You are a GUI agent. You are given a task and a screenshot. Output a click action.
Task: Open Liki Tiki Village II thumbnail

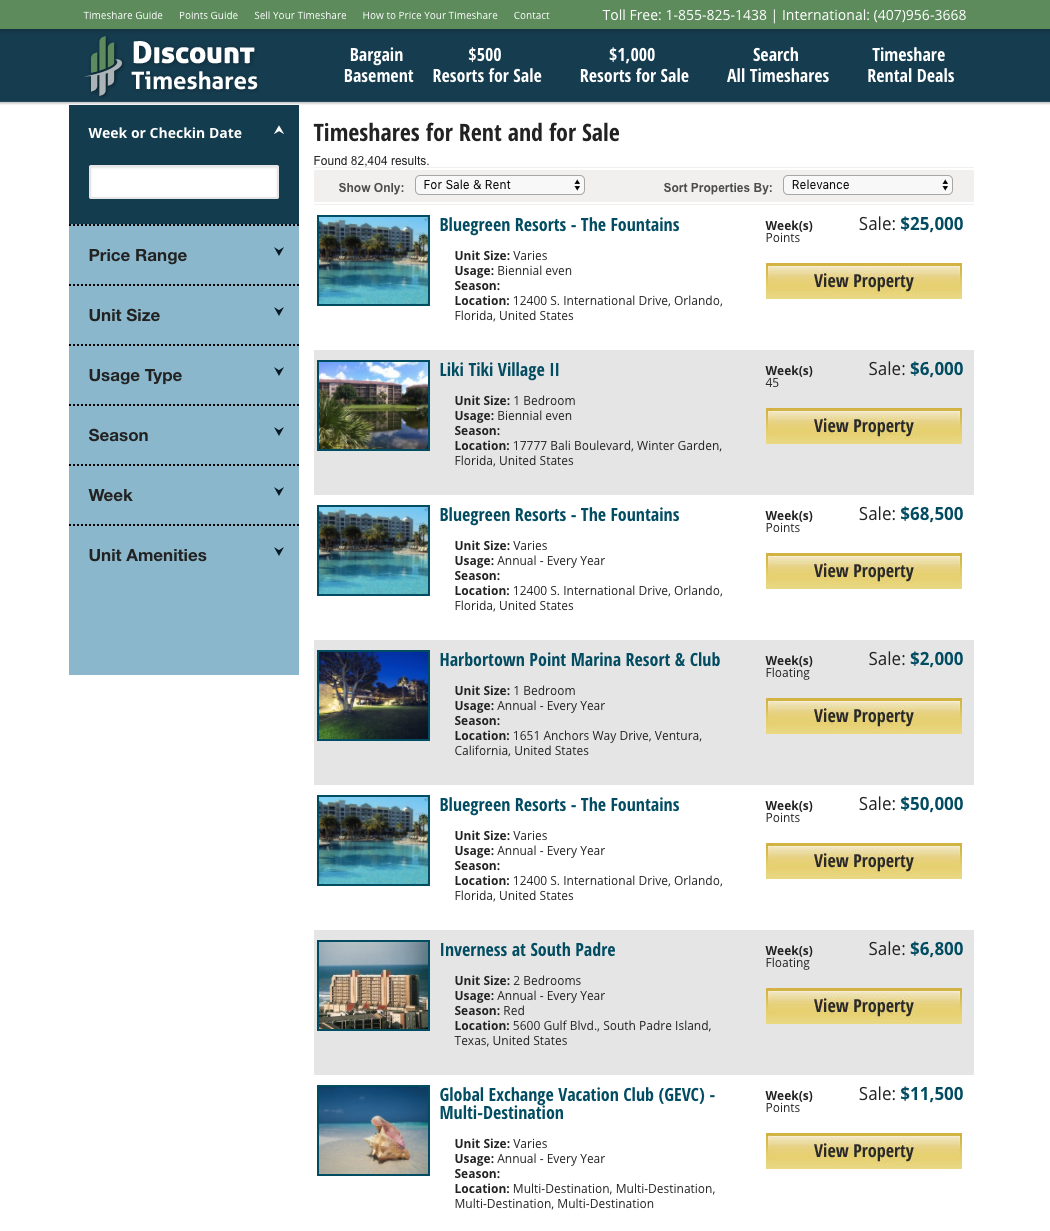tap(373, 405)
